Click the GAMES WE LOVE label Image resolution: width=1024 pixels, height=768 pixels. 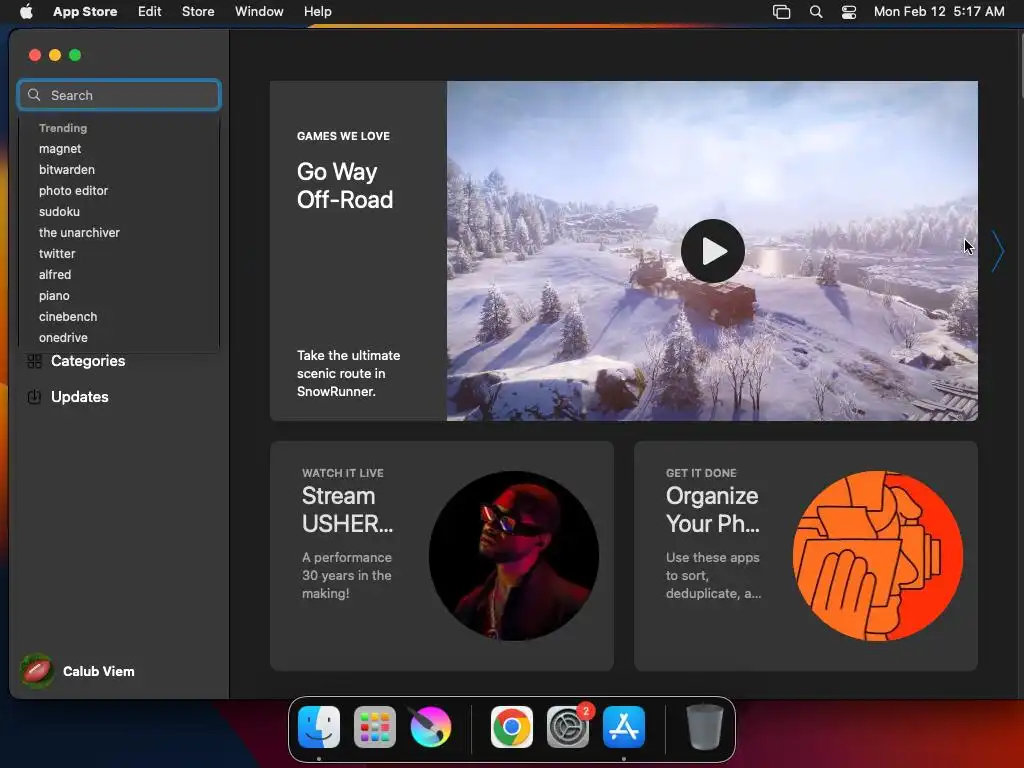pyautogui.click(x=343, y=136)
